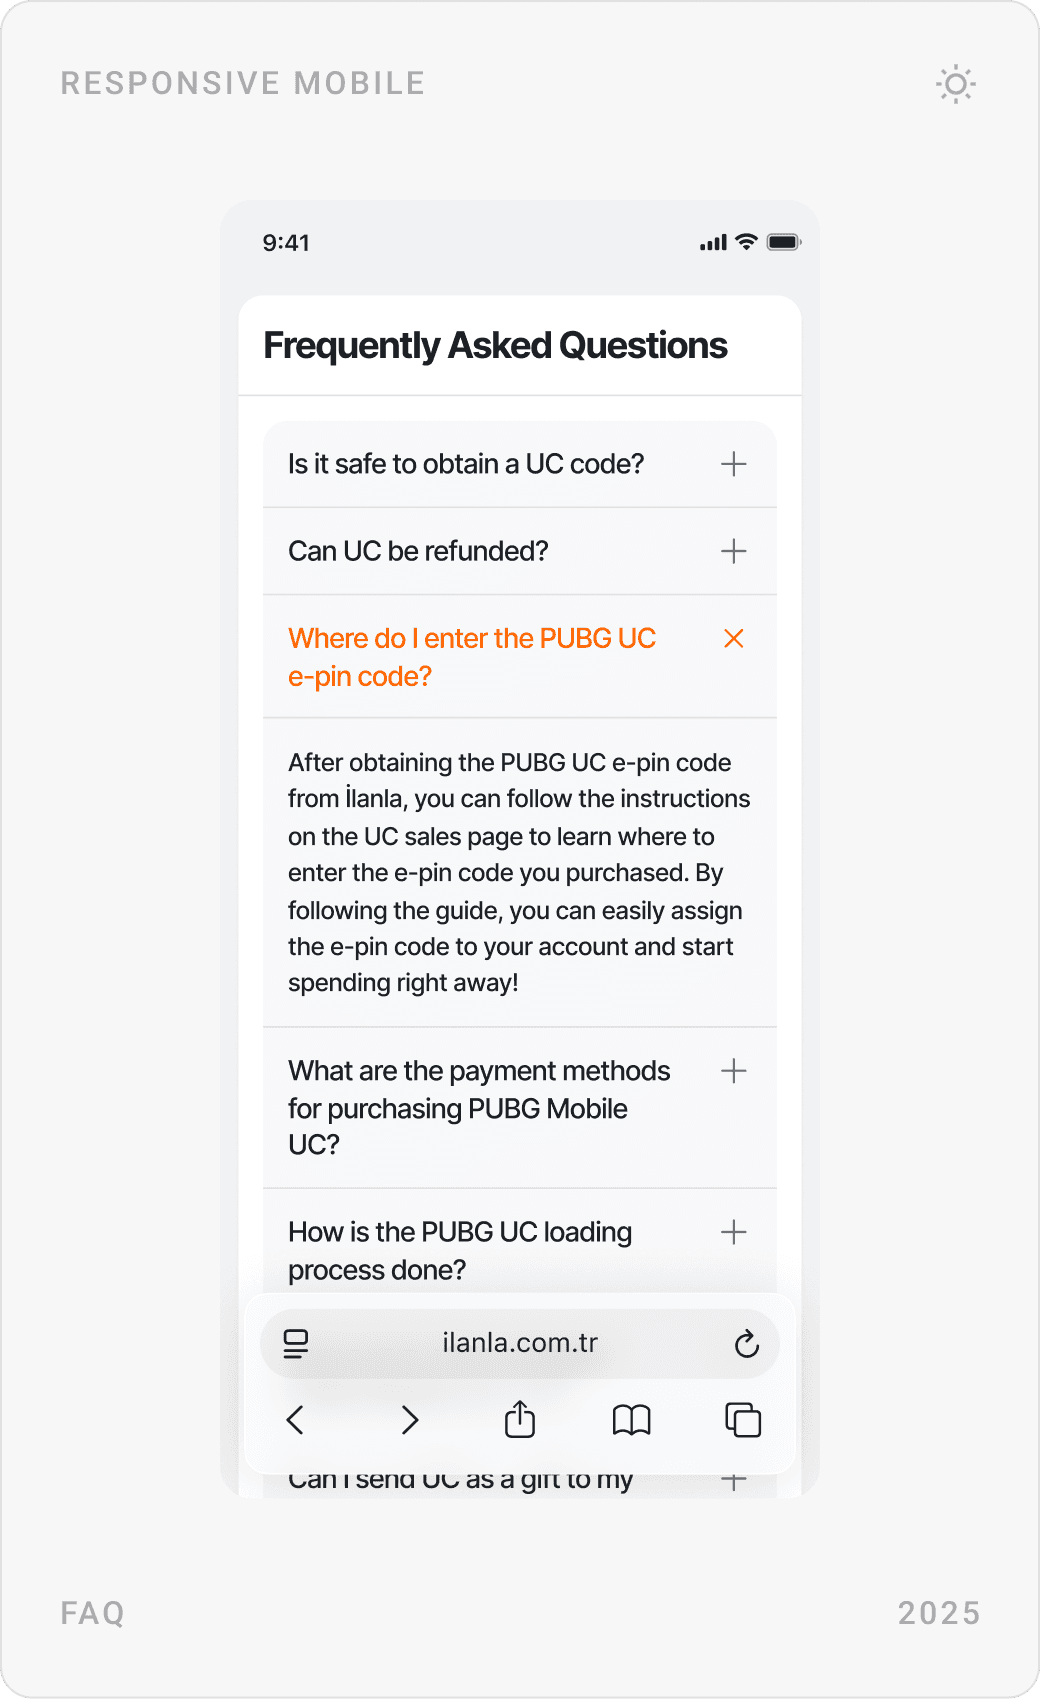Select the 'Where do I enter the PUBG UC e-pin code?' heading
Screen dimensions: 1040x1699
(472, 657)
